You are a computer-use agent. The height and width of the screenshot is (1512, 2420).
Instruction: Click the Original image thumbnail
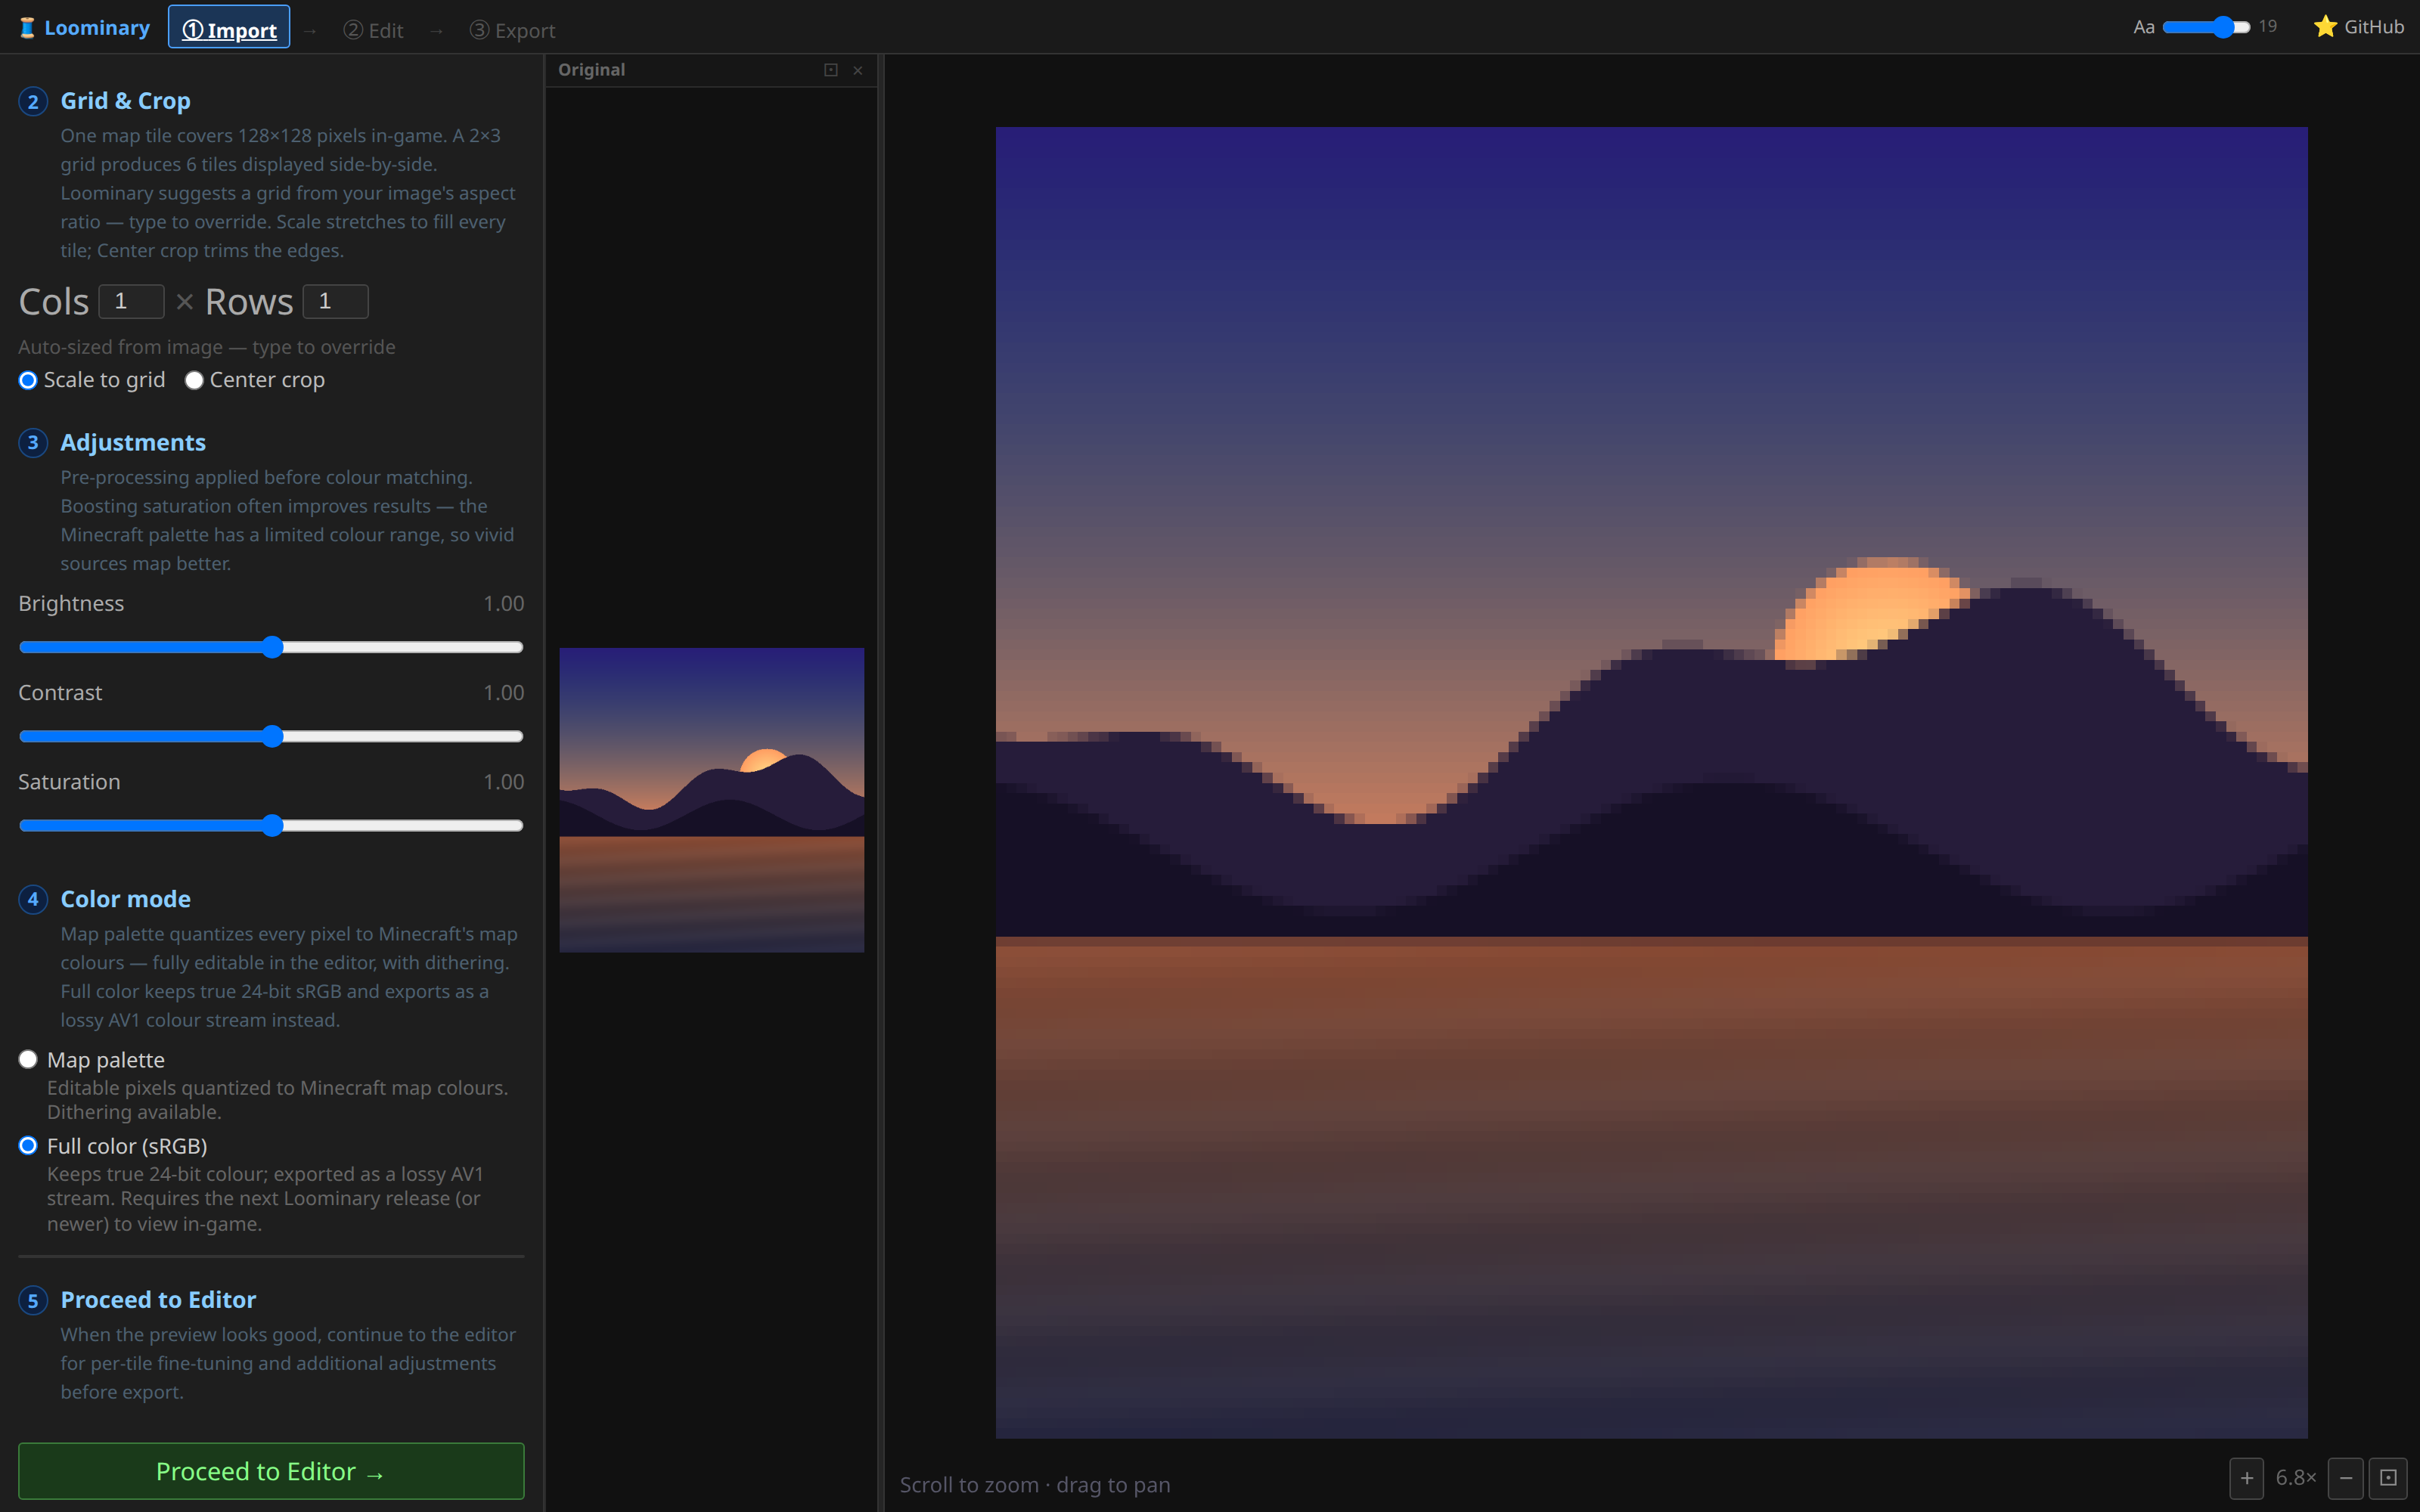(711, 800)
